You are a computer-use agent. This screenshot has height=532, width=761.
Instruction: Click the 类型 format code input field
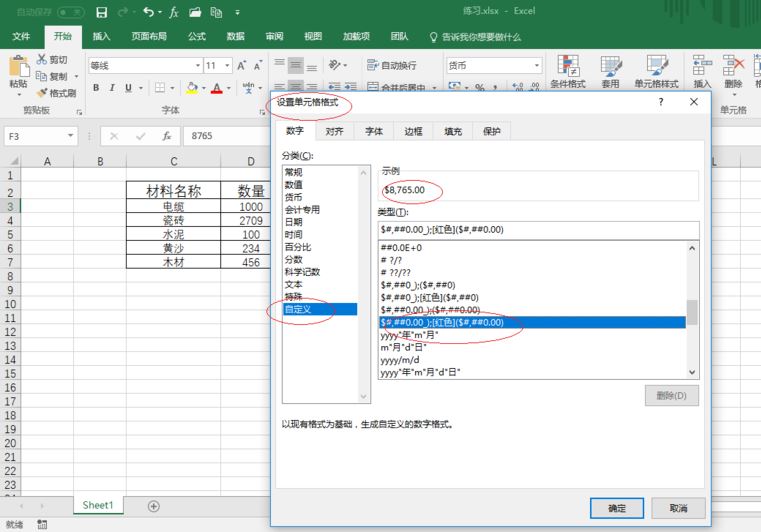tap(538, 230)
